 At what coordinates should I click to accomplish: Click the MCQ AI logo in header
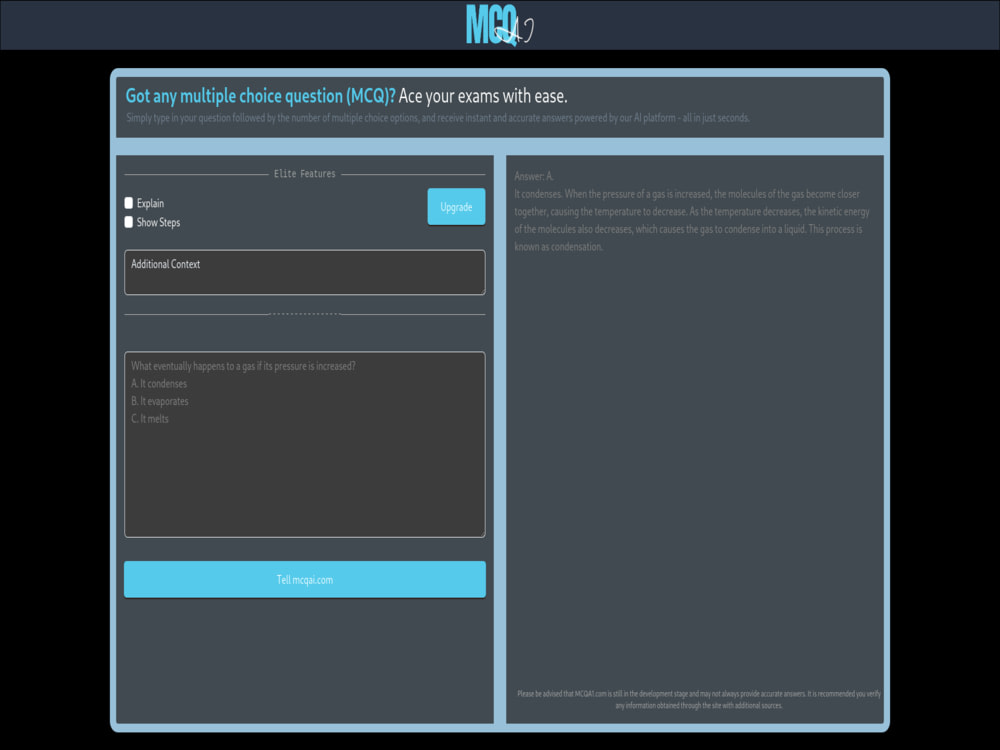499,25
